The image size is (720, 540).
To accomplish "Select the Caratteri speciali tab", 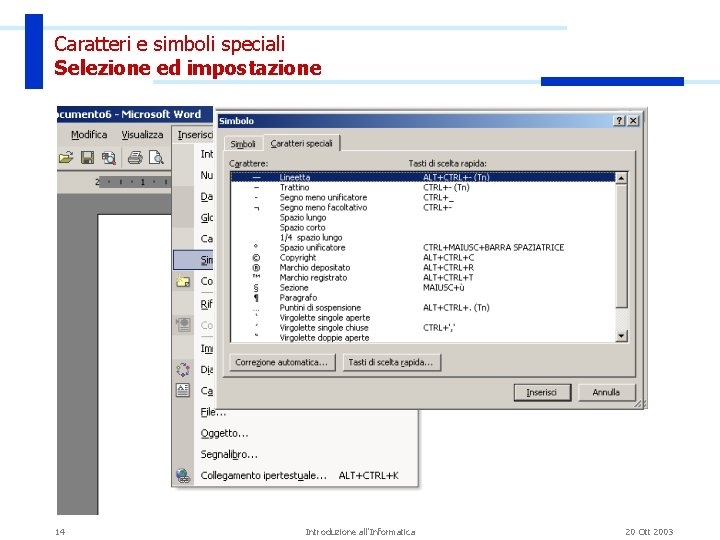I will point(301,143).
